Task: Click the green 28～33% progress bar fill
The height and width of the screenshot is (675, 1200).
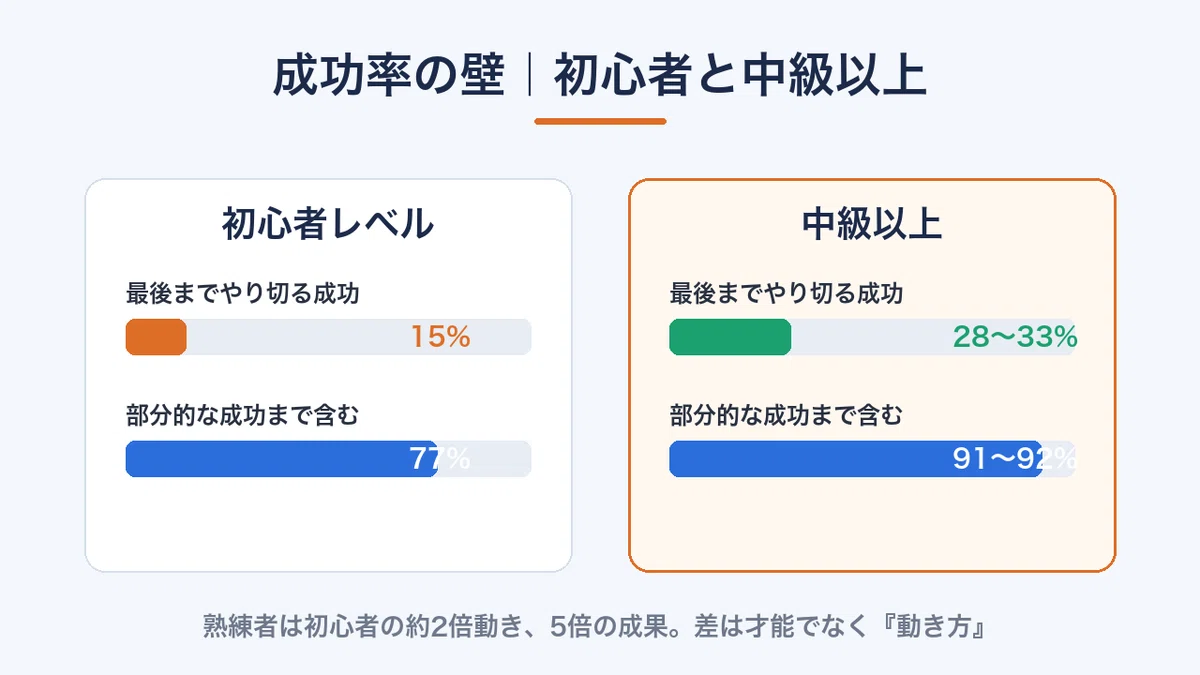Action: (730, 337)
